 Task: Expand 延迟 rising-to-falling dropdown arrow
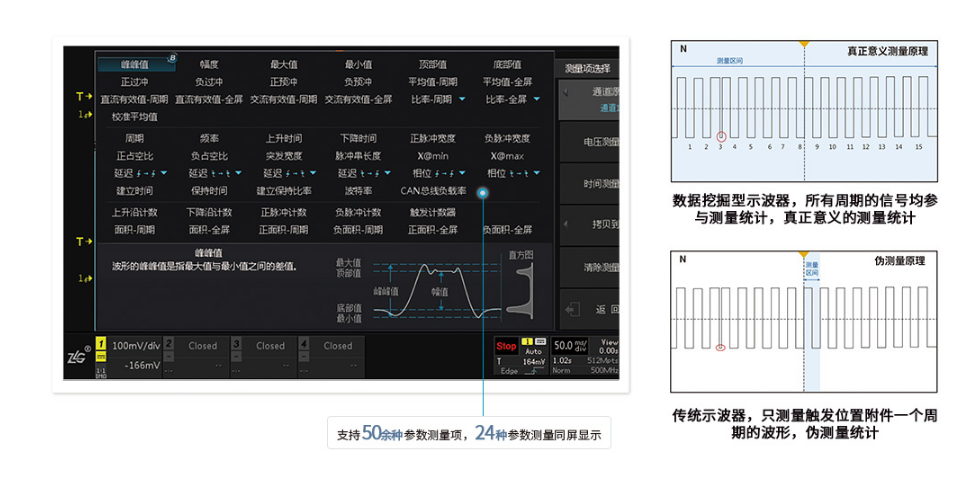point(313,173)
